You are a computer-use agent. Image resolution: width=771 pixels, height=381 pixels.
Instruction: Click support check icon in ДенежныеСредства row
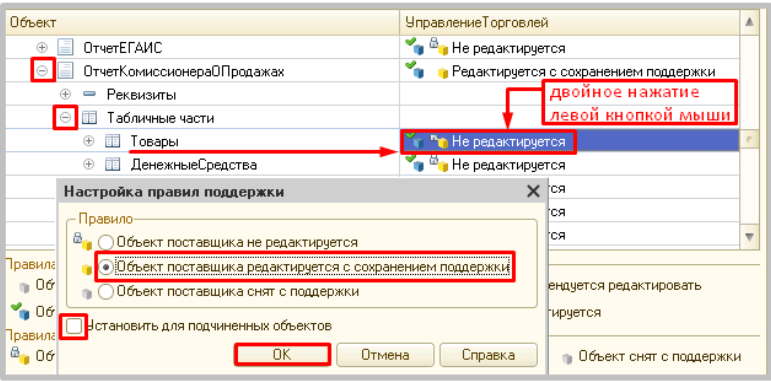(415, 163)
